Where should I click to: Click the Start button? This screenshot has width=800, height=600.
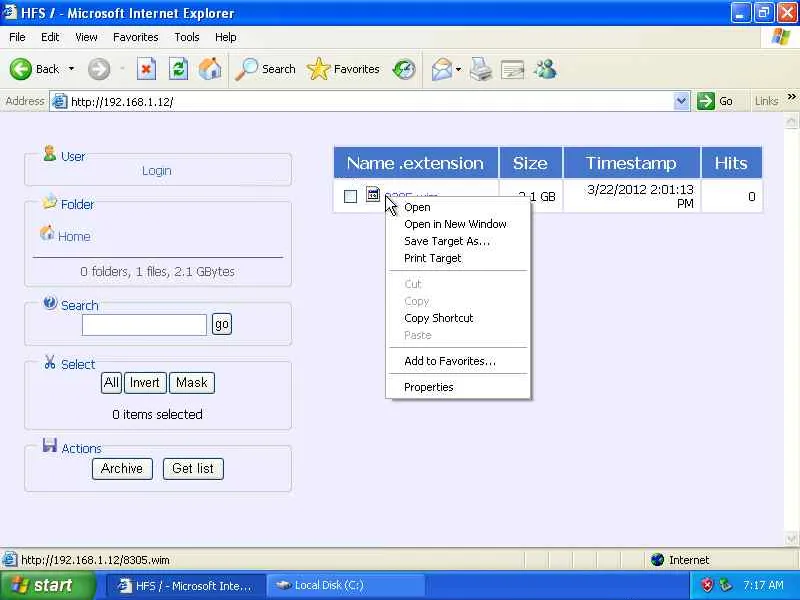coord(48,585)
